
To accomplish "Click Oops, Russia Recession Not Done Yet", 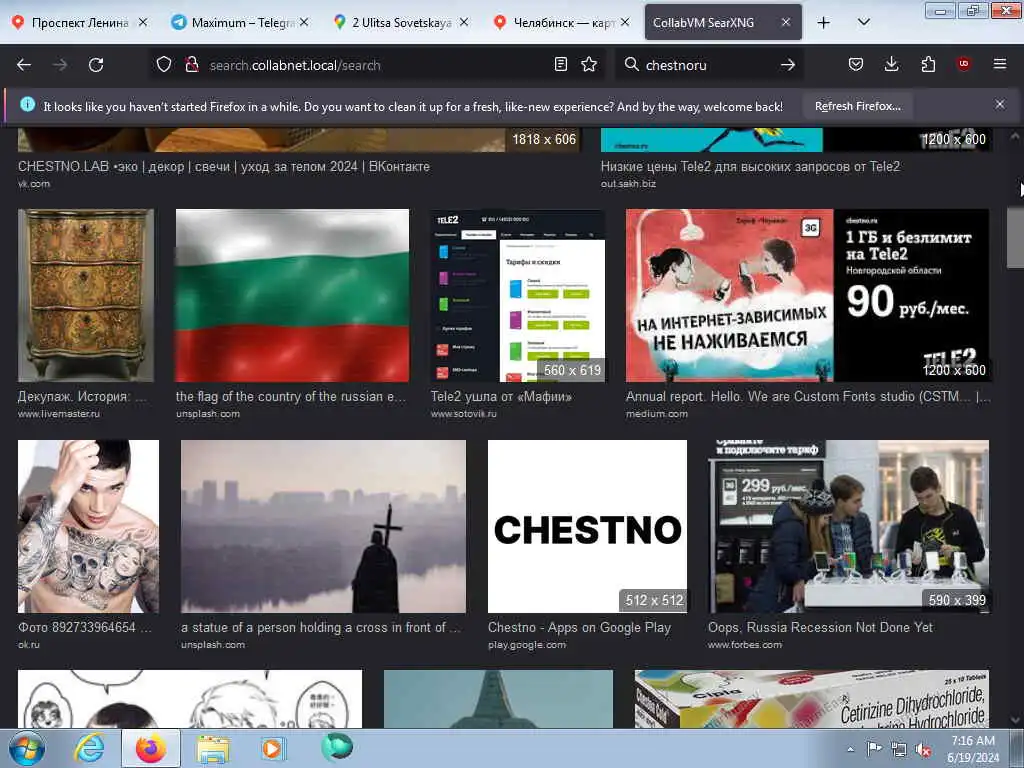I will click(x=820, y=628).
